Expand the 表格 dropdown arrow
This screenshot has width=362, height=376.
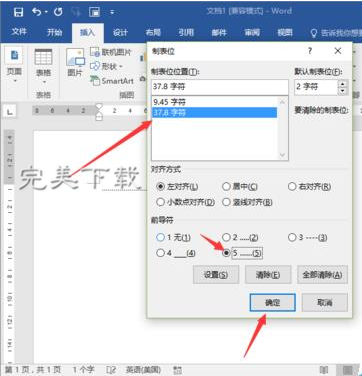coord(44,82)
